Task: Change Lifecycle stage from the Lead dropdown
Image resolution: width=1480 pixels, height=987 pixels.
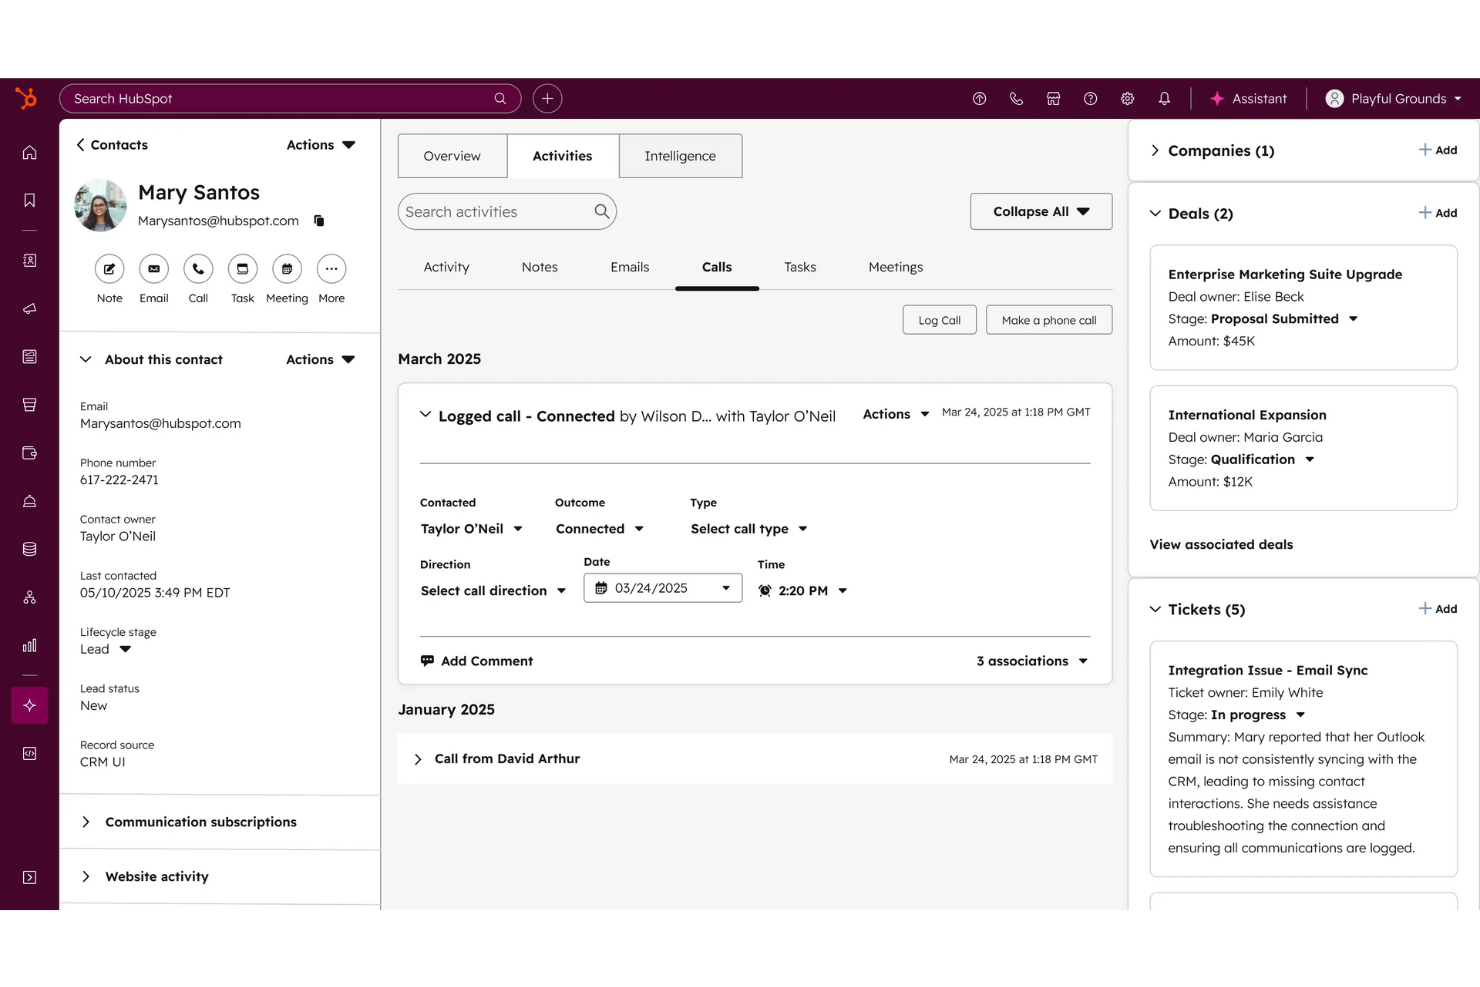Action: click(x=106, y=648)
